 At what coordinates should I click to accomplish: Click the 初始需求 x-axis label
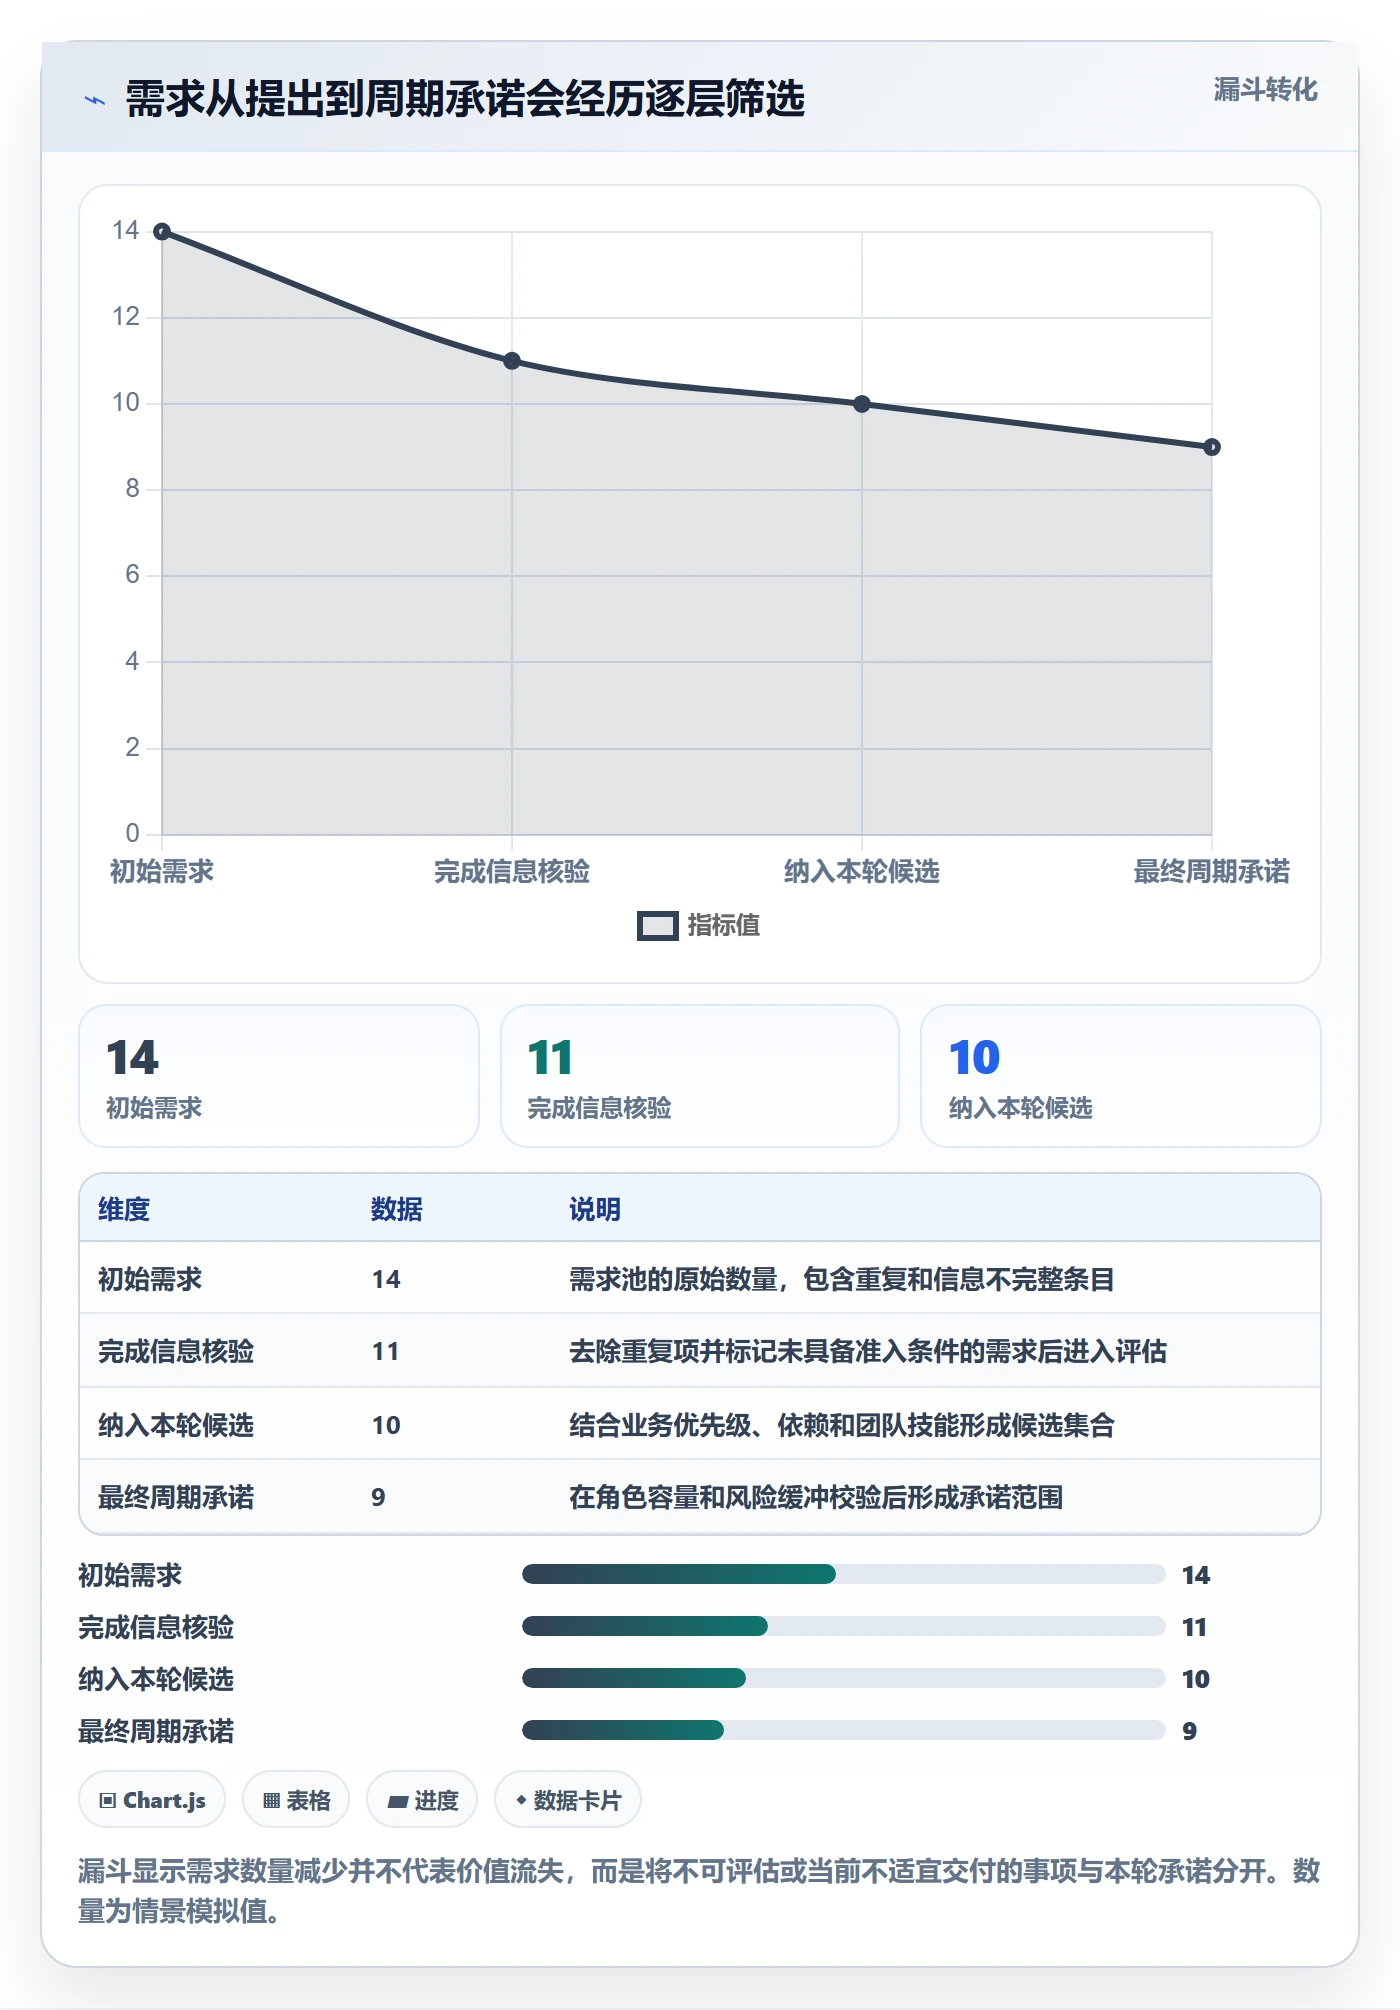[x=162, y=872]
